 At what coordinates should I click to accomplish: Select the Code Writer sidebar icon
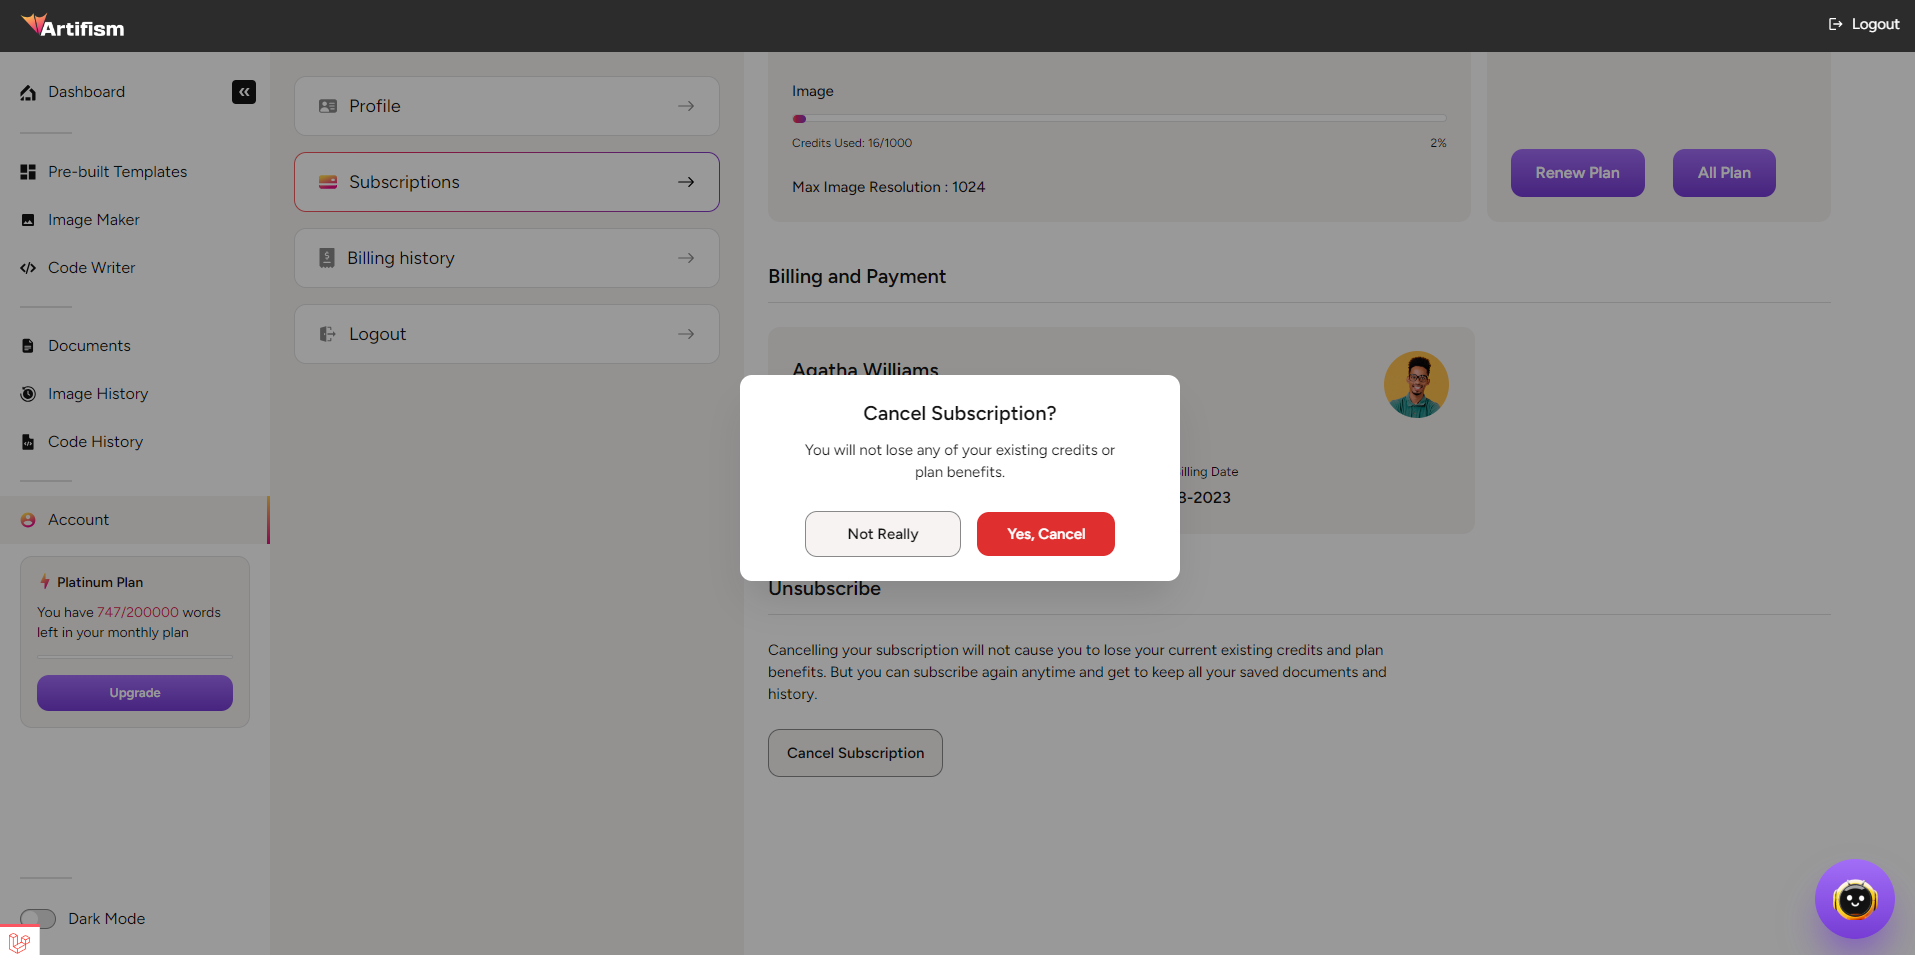pos(28,267)
